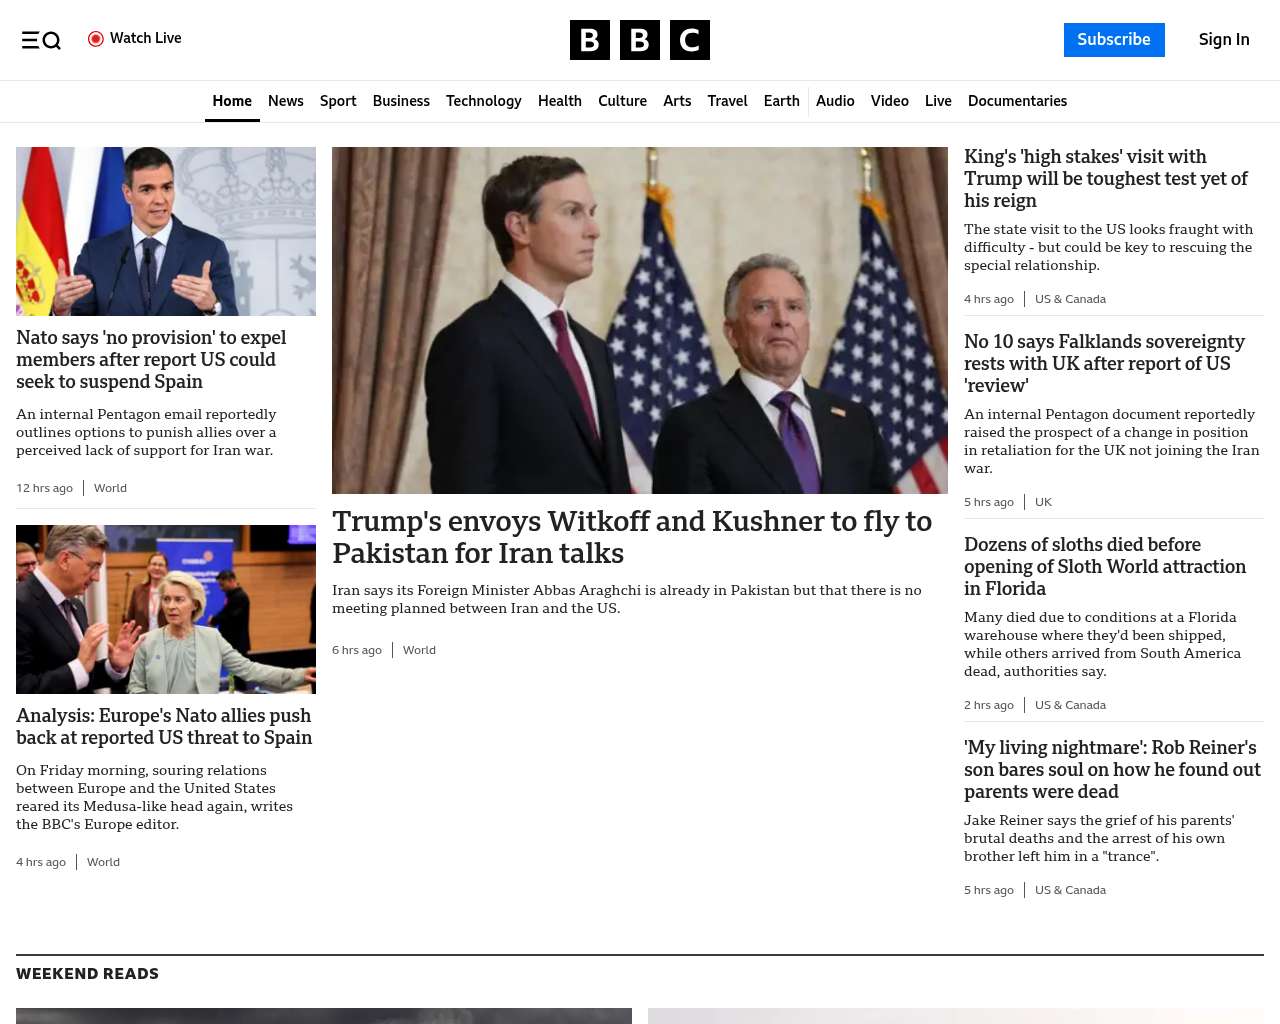Screen dimensions: 1280x1024
Task: Open King's 'high stakes' visit article
Action: click(x=1105, y=179)
